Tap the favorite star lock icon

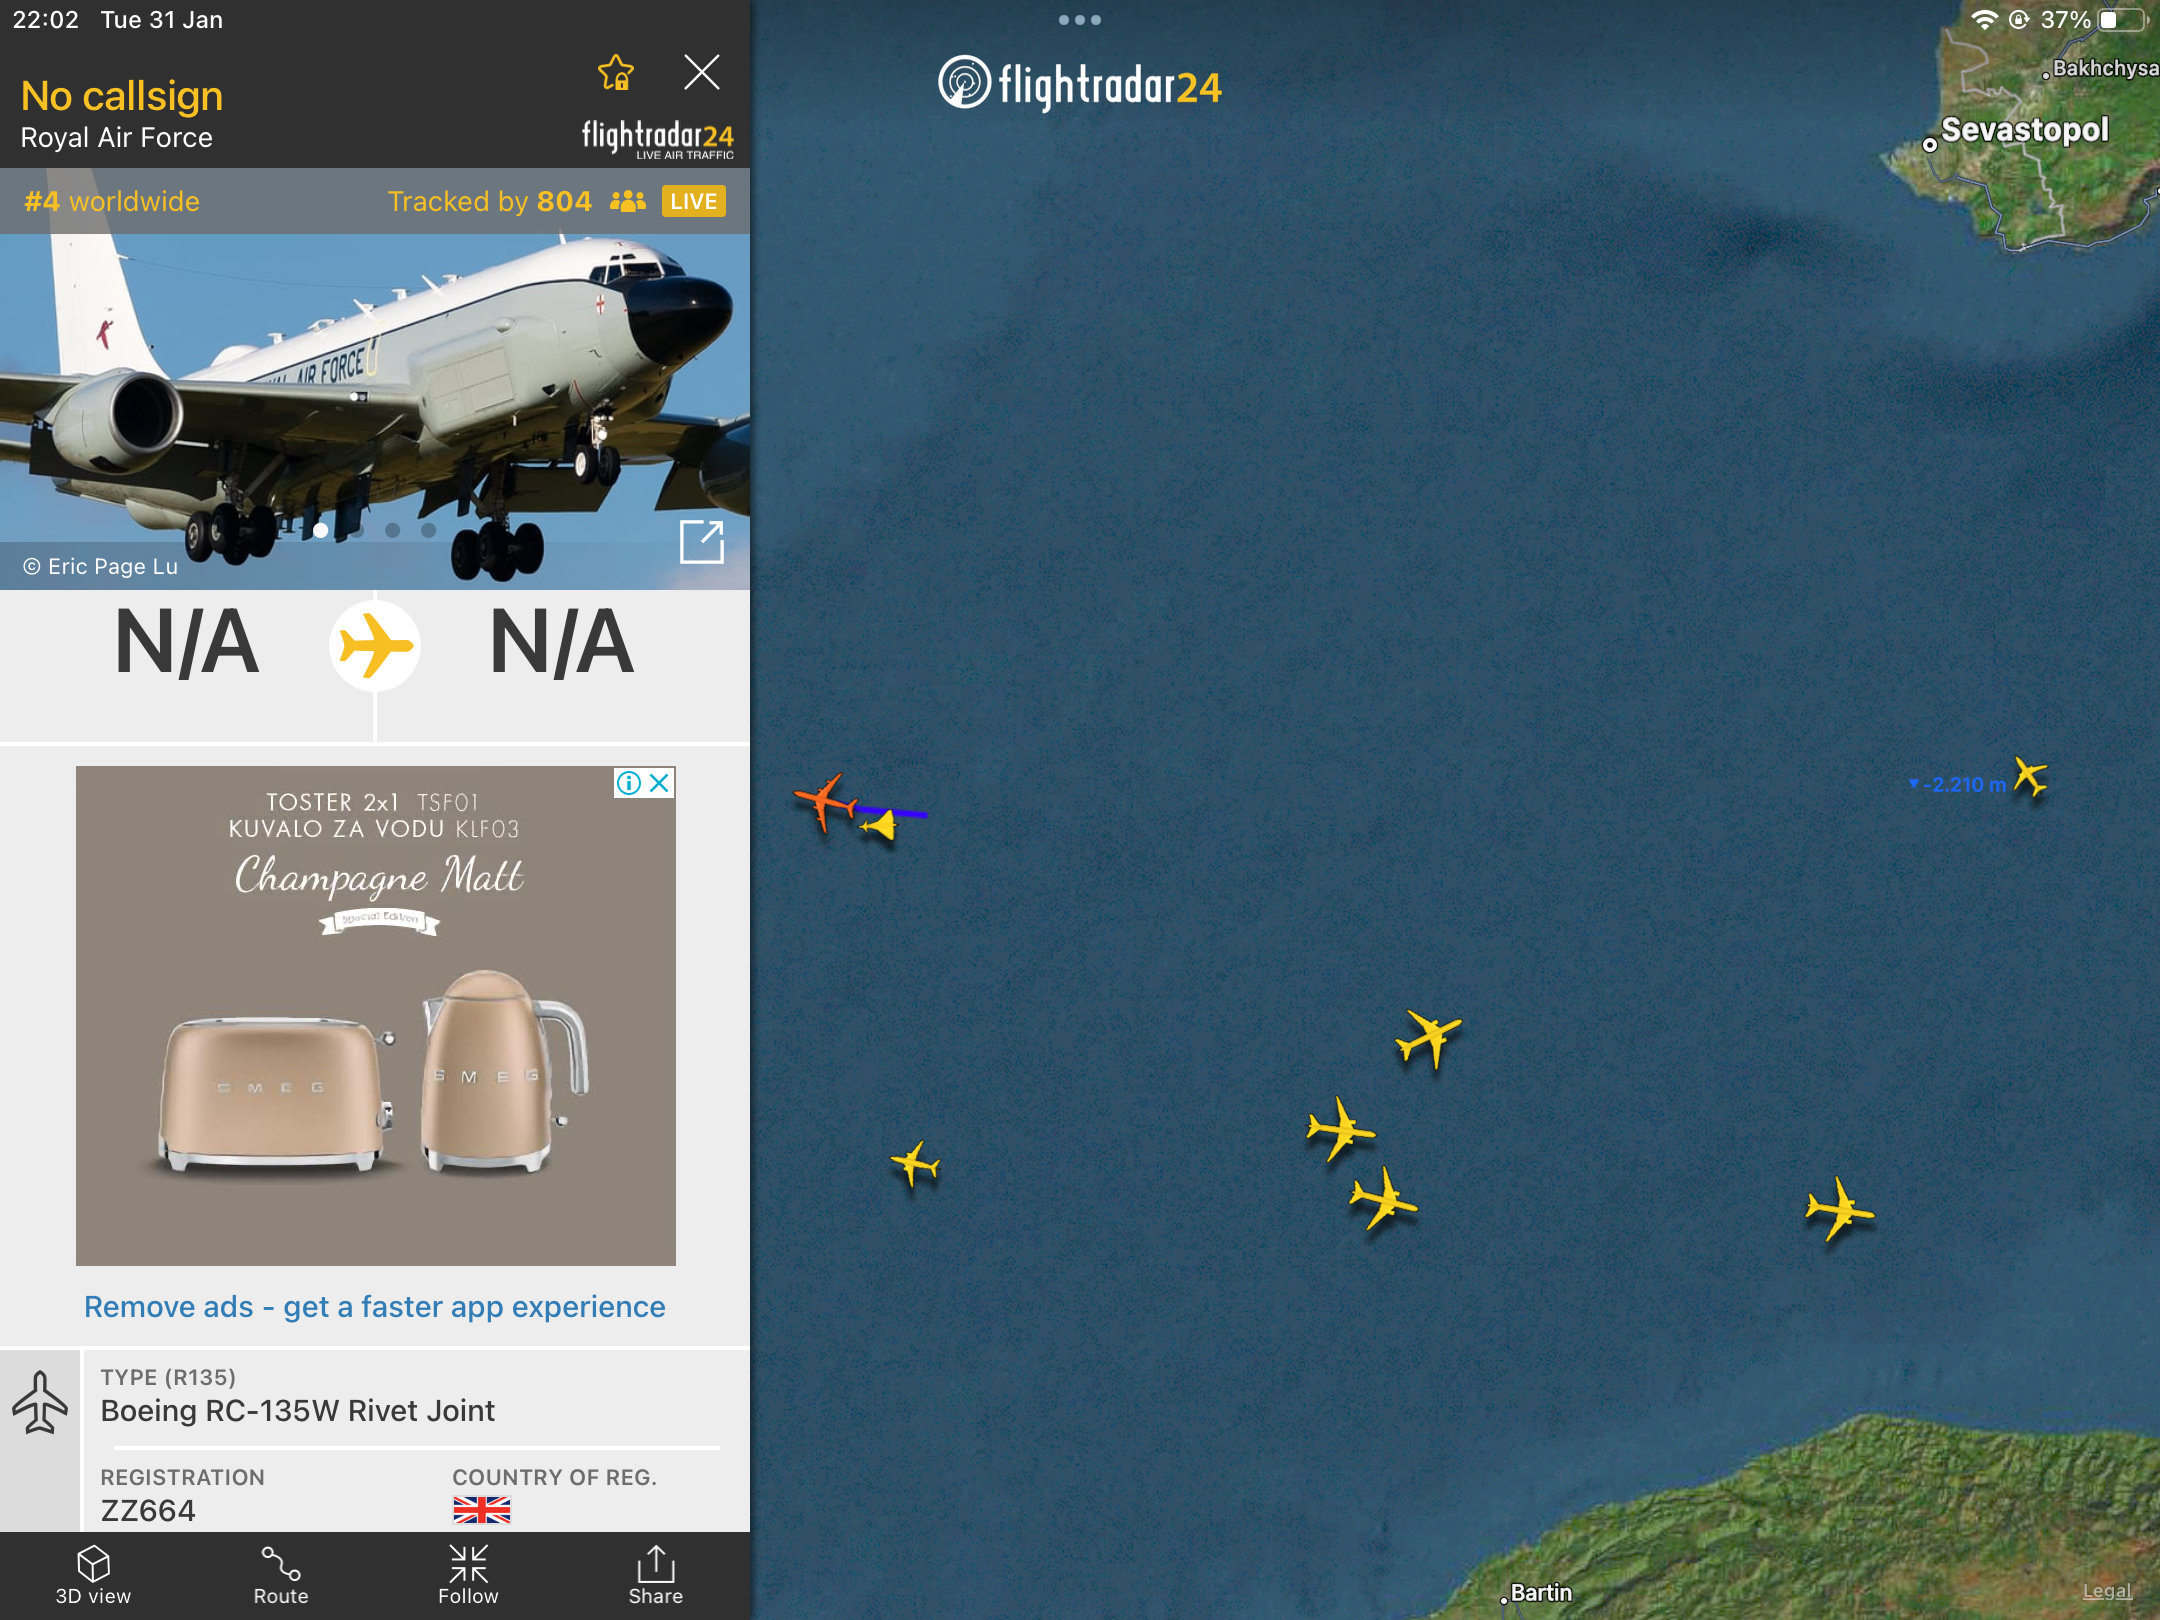616,73
